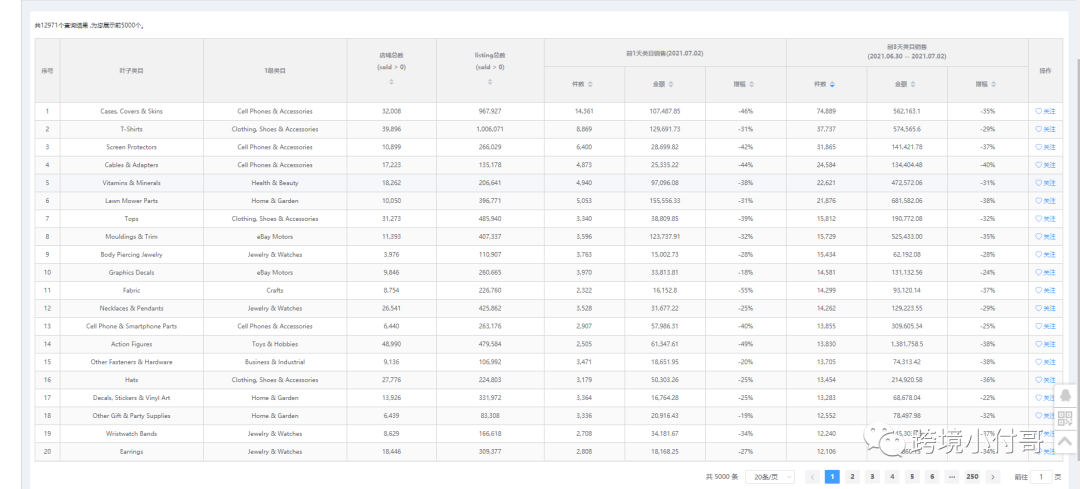Sort previous 1-day 增幅 column

(752, 84)
